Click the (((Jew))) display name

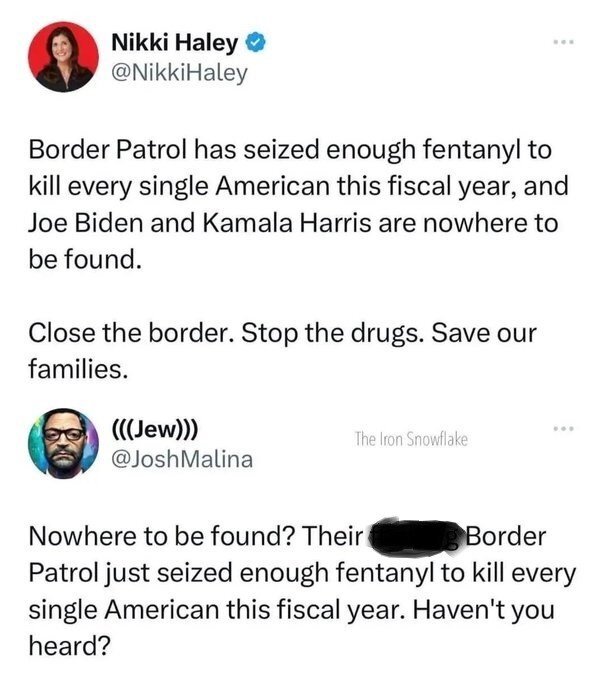(155, 429)
